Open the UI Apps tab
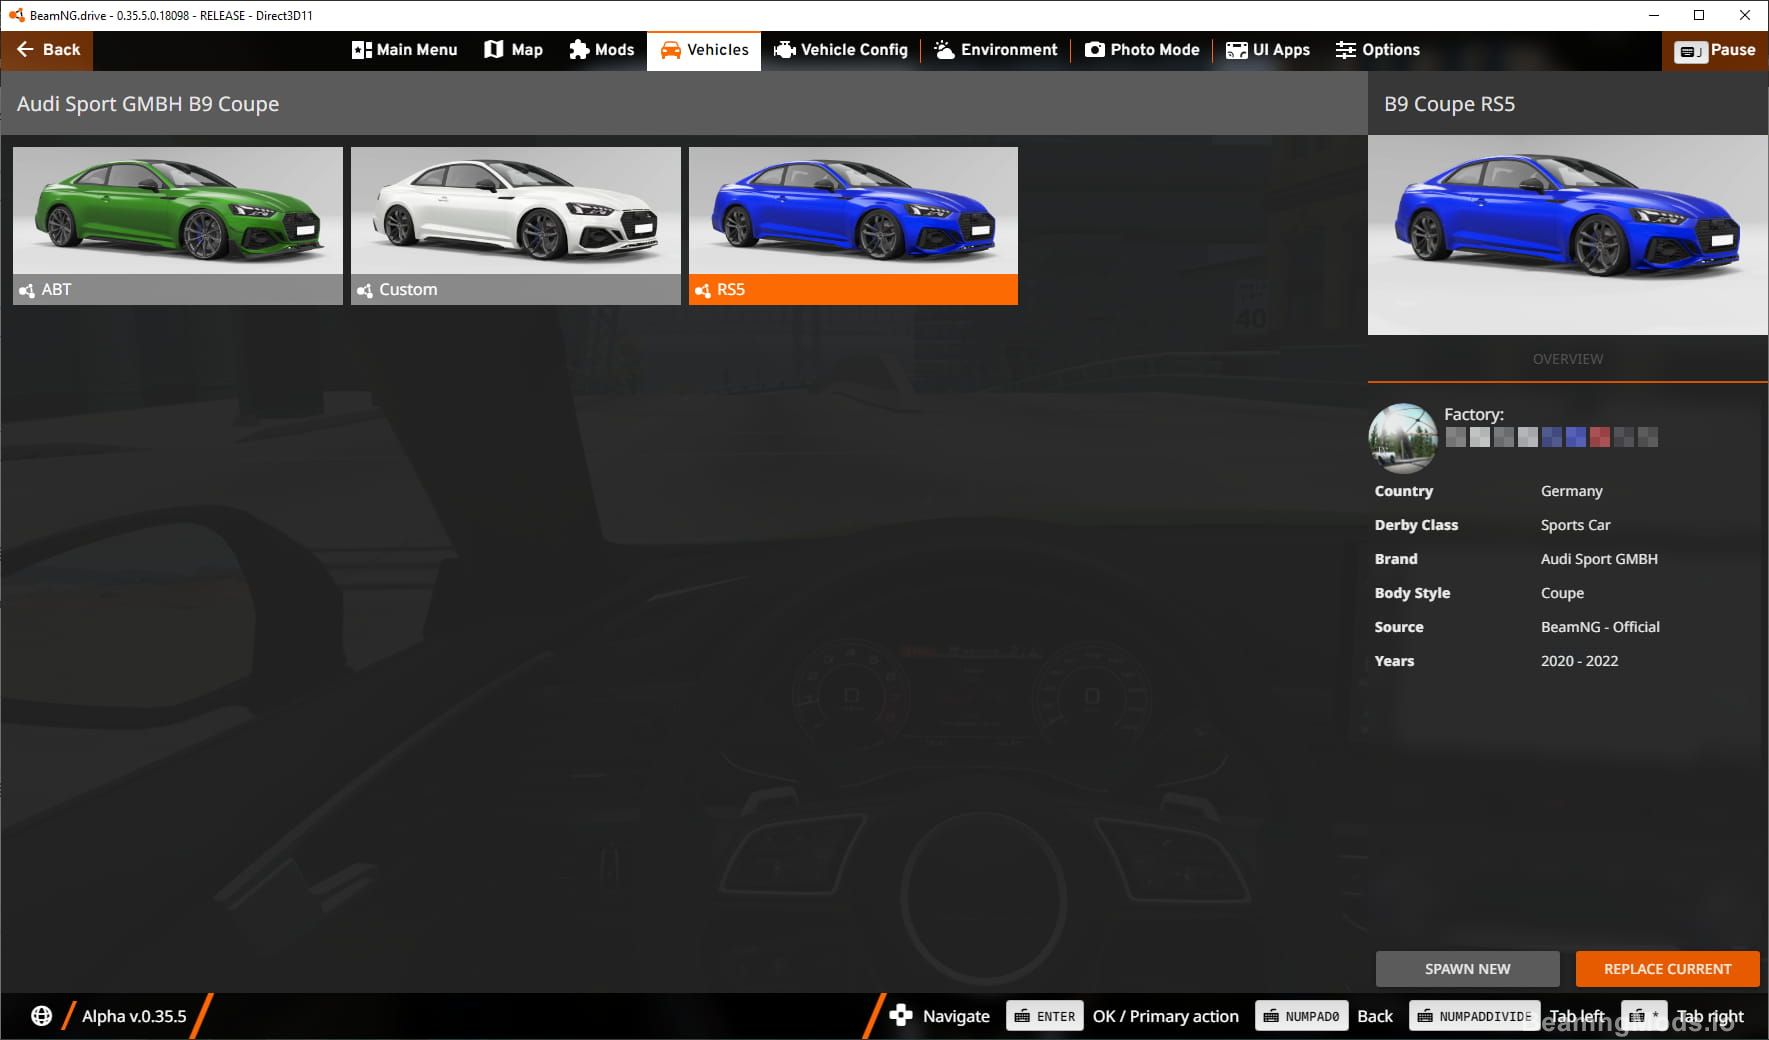Image resolution: width=1769 pixels, height=1040 pixels. click(x=1267, y=50)
